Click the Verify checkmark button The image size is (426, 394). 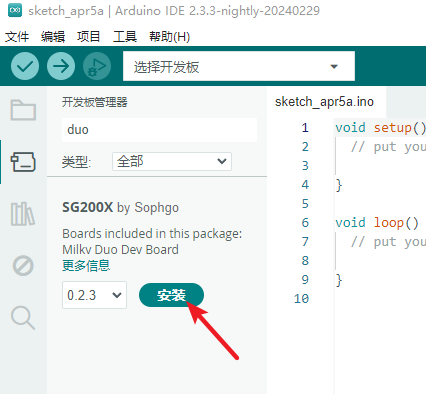coord(25,66)
